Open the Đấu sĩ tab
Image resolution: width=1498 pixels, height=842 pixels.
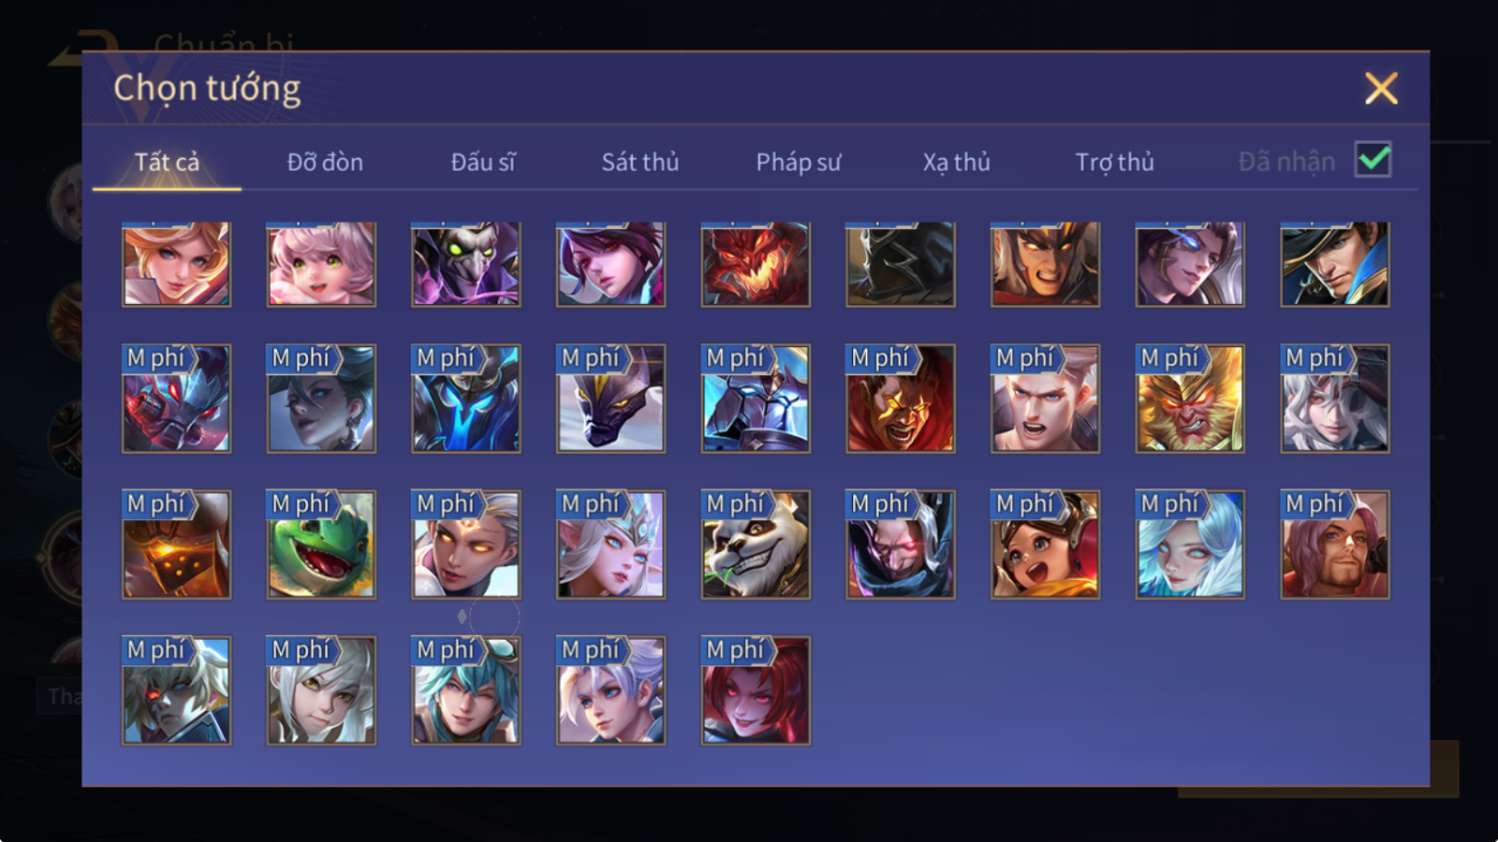pyautogui.click(x=483, y=162)
